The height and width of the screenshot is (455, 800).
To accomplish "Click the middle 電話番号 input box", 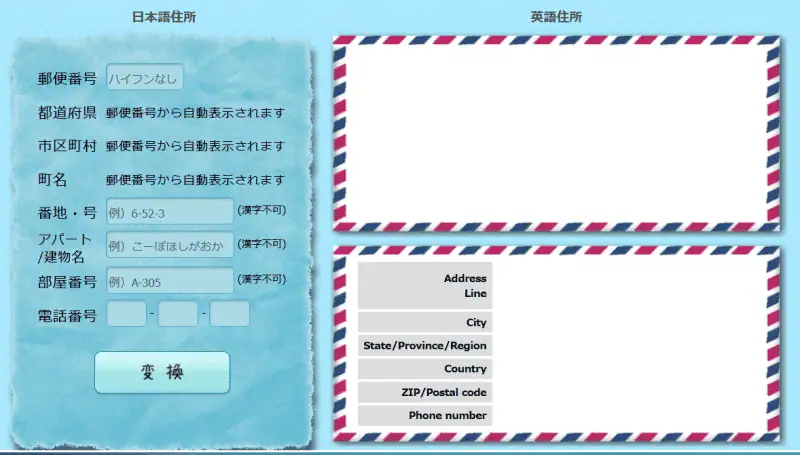I will pos(178,314).
